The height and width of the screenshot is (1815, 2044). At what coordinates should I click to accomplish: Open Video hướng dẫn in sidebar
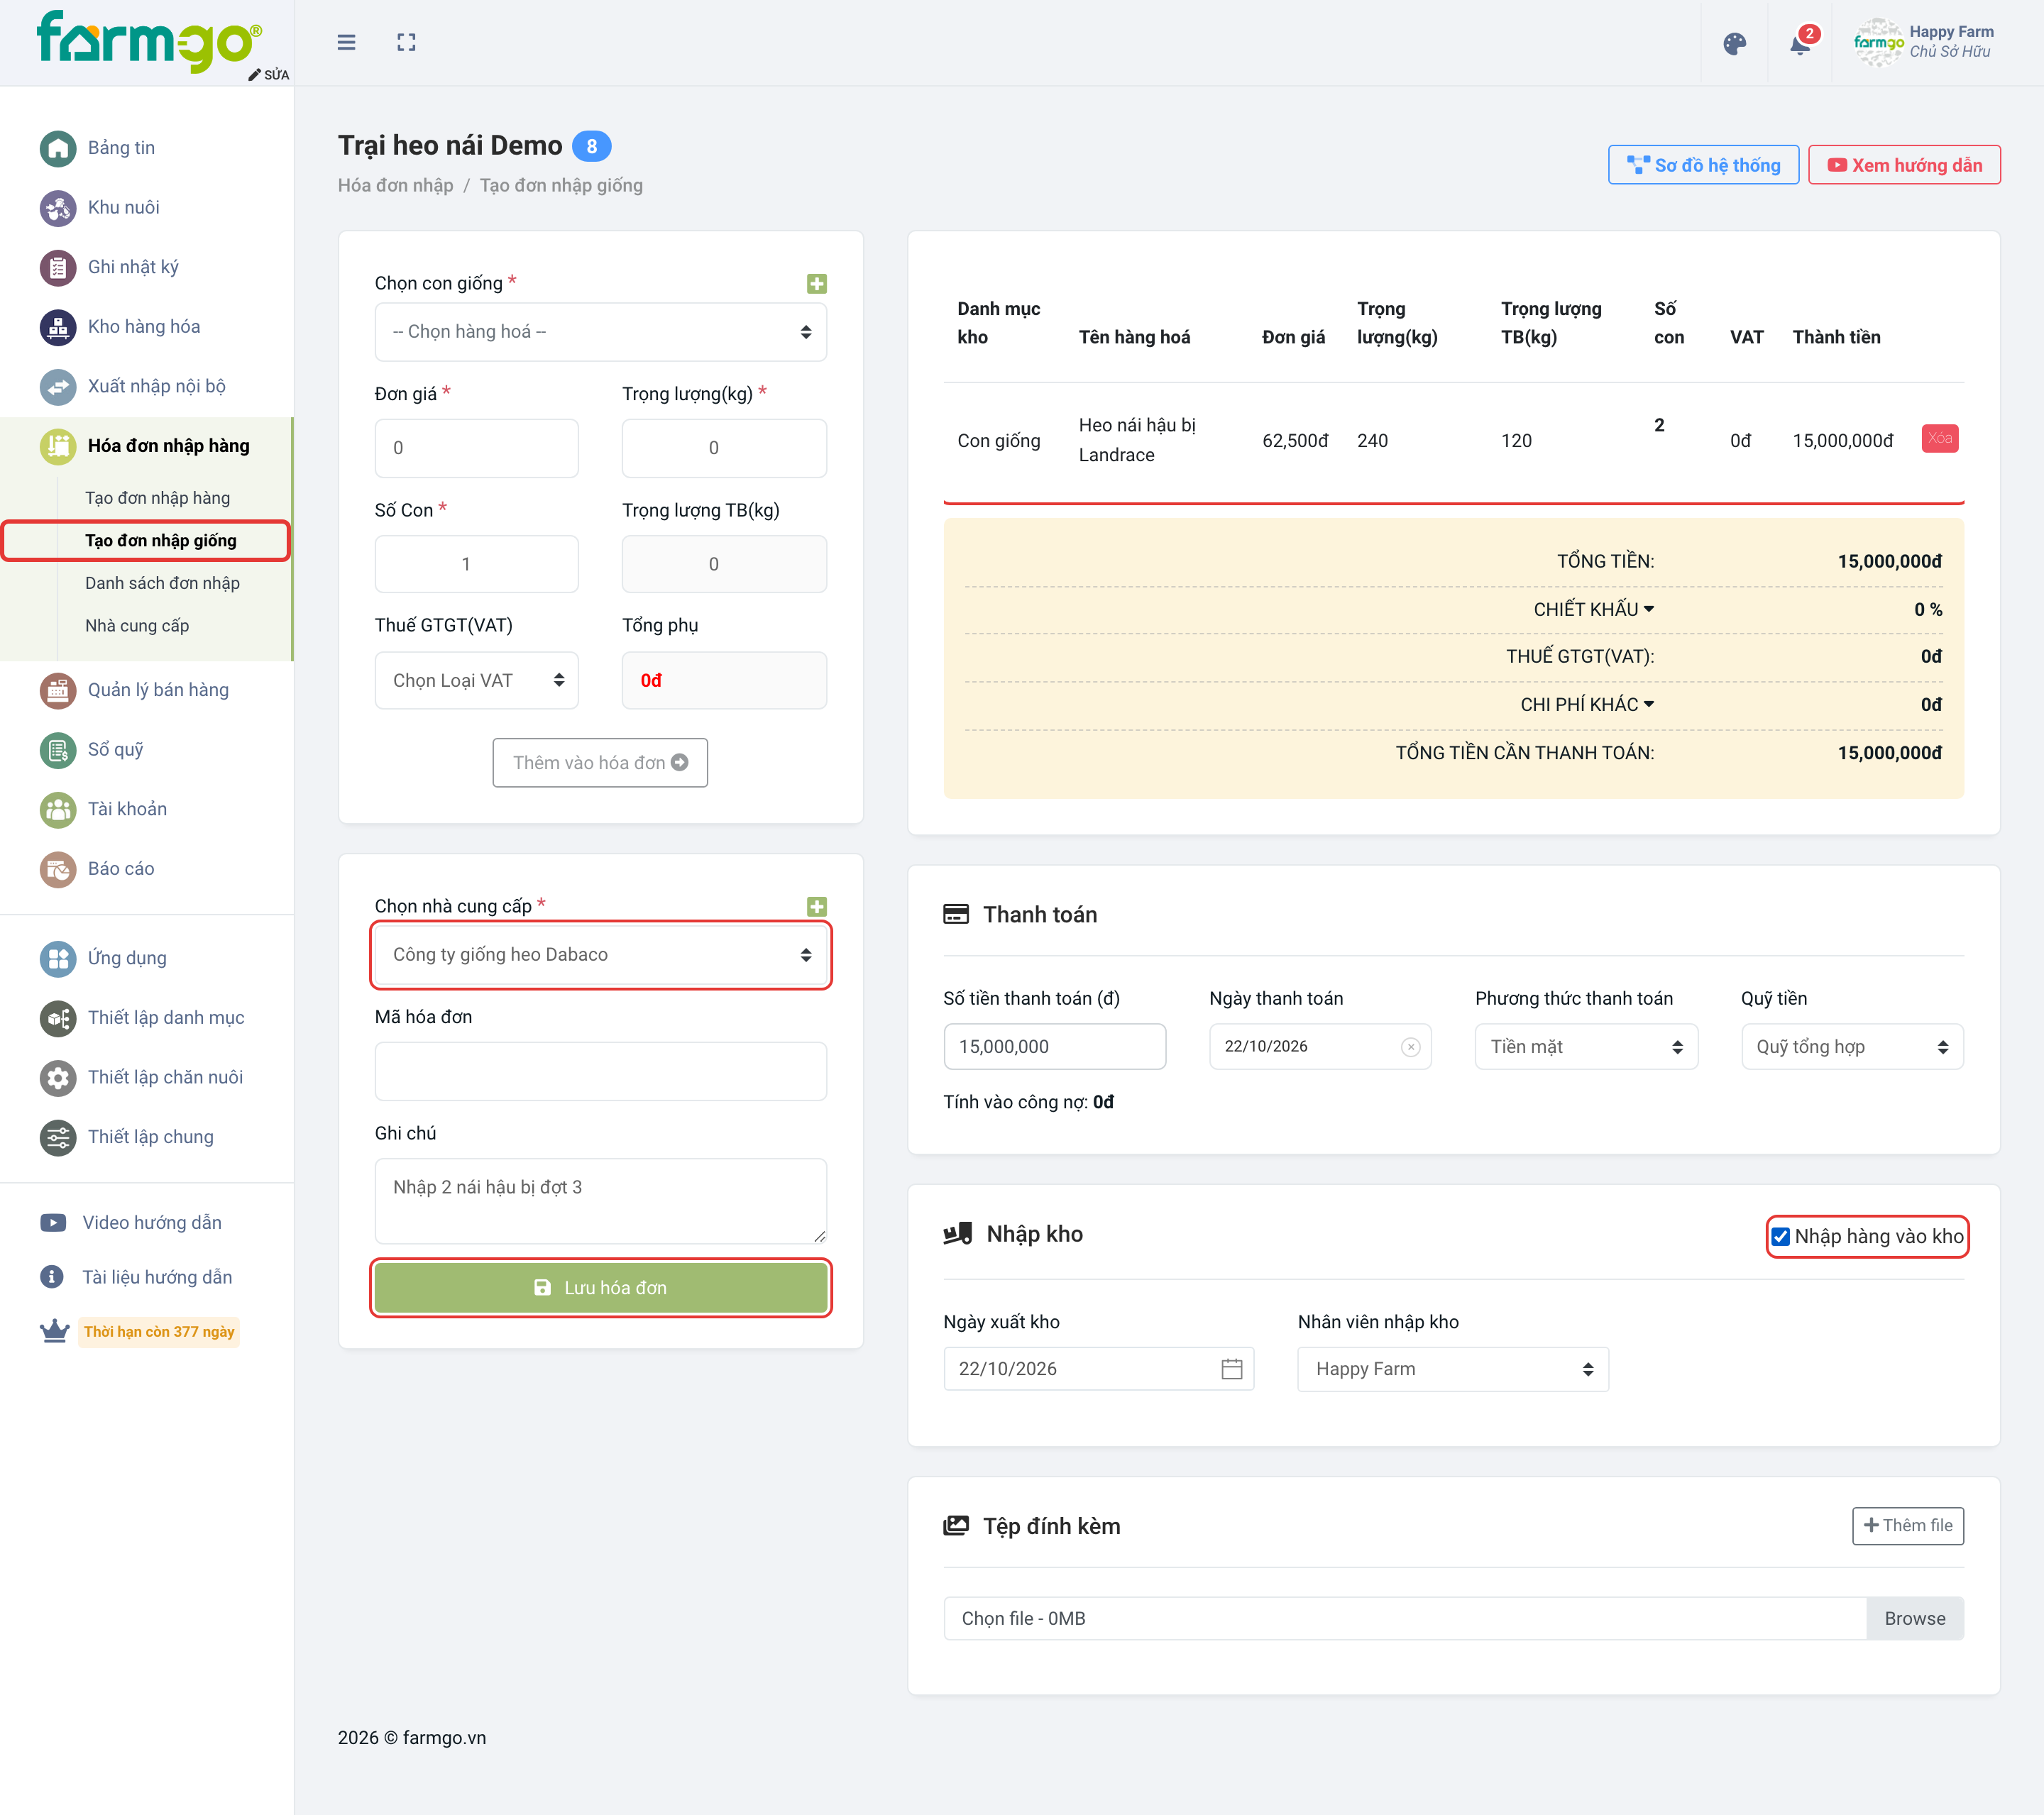(151, 1222)
